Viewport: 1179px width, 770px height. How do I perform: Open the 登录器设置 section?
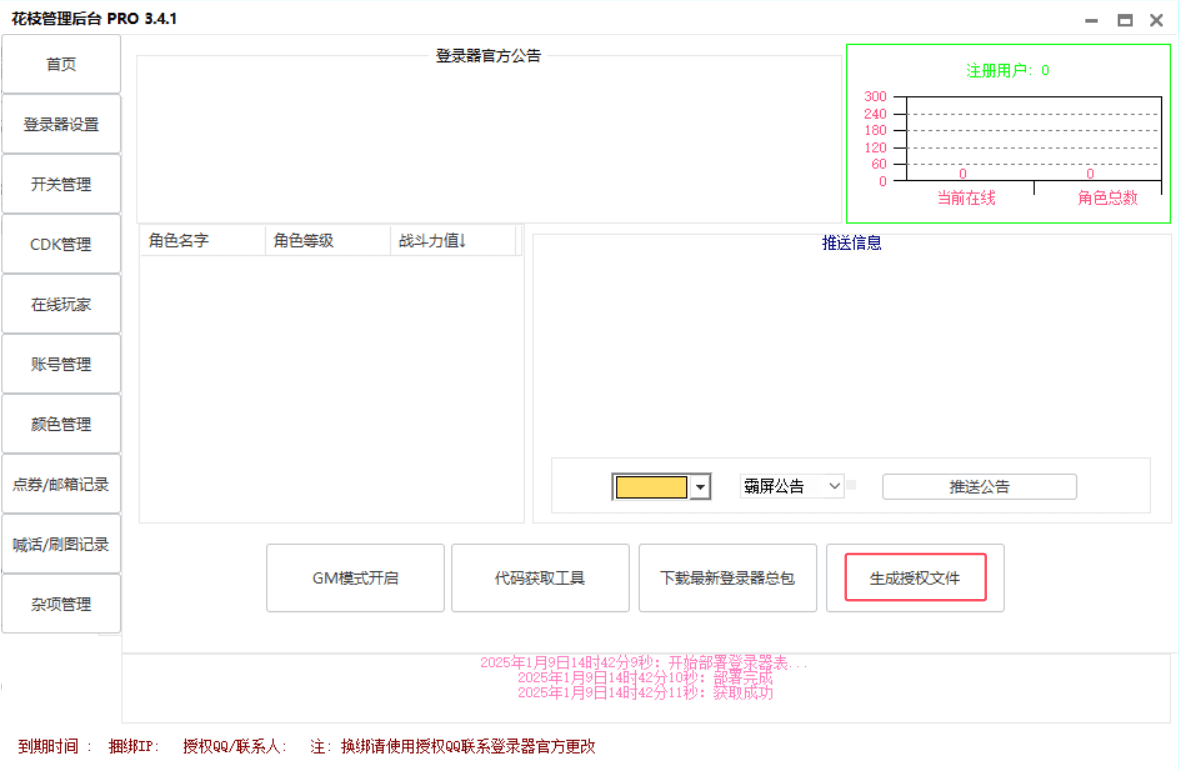click(x=61, y=123)
